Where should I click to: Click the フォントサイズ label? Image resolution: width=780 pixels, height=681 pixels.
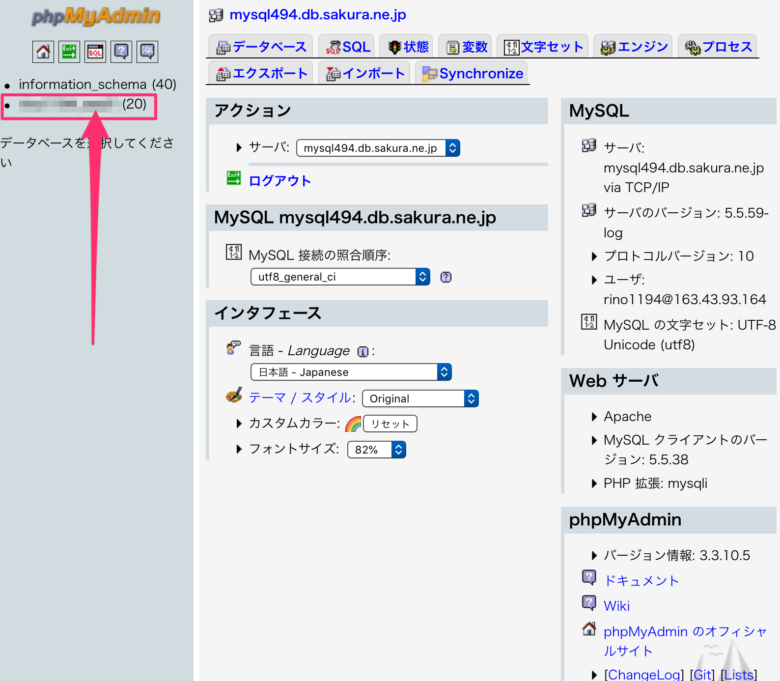click(x=293, y=449)
